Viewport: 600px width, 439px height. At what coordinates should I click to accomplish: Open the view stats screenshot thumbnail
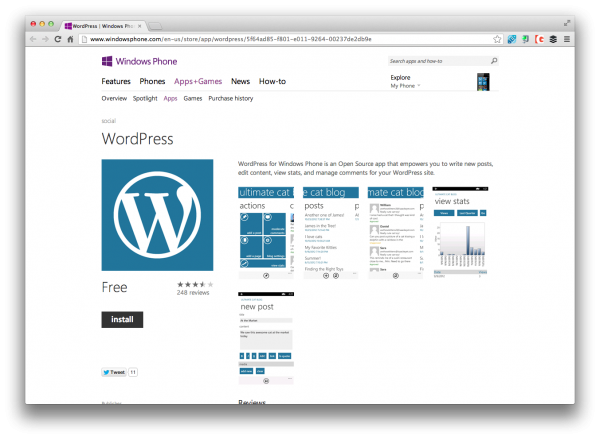click(460, 233)
